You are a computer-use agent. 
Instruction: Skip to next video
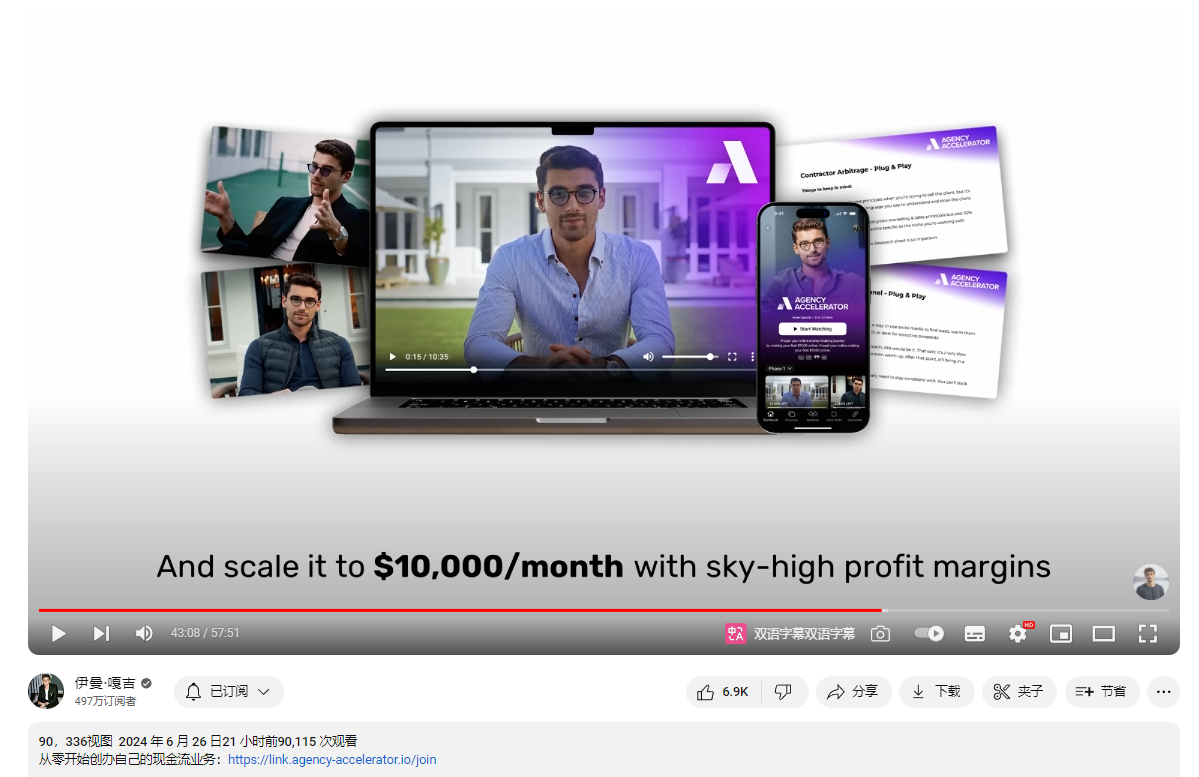pos(101,633)
